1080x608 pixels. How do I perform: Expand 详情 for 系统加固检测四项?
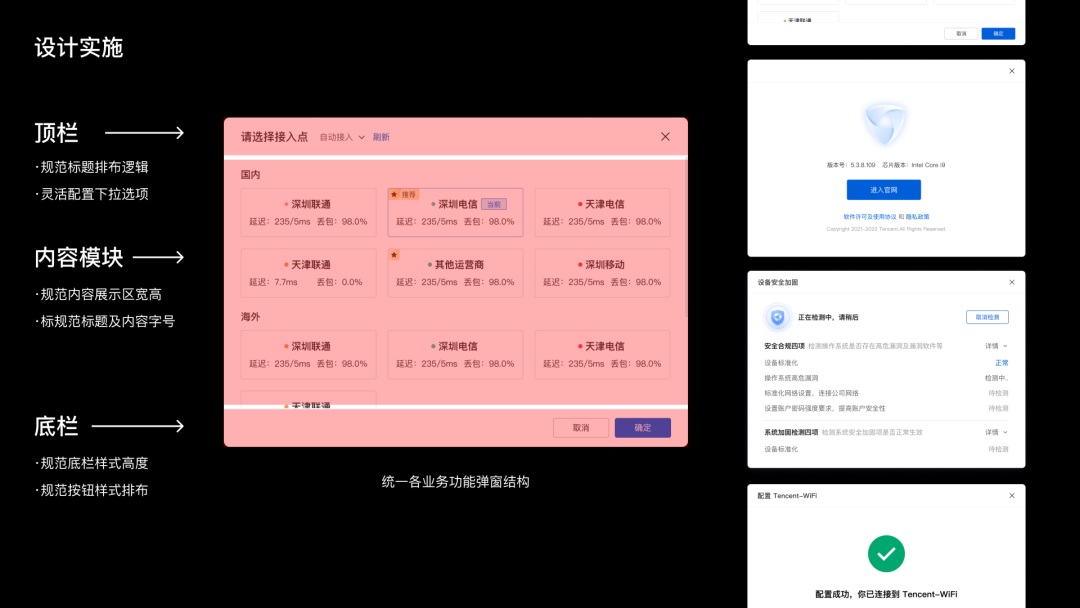[996, 432]
